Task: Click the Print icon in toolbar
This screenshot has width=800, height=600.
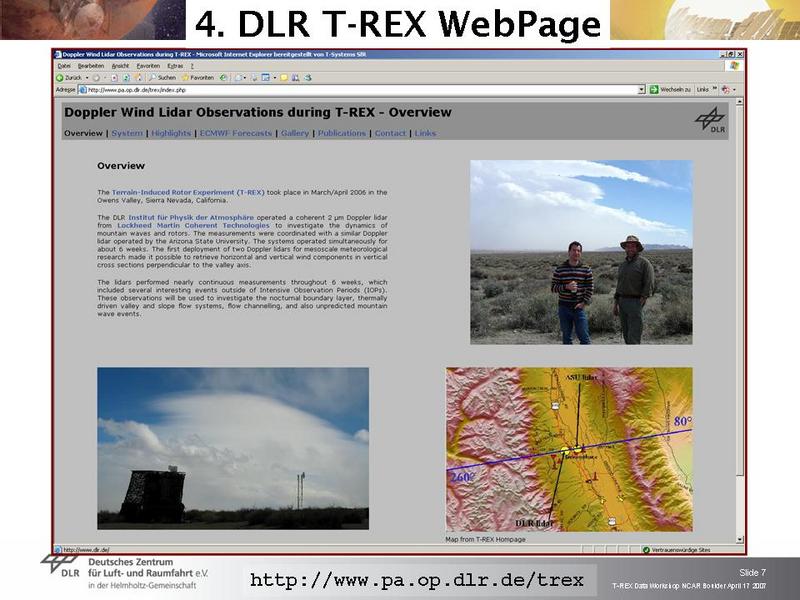Action: click(254, 78)
